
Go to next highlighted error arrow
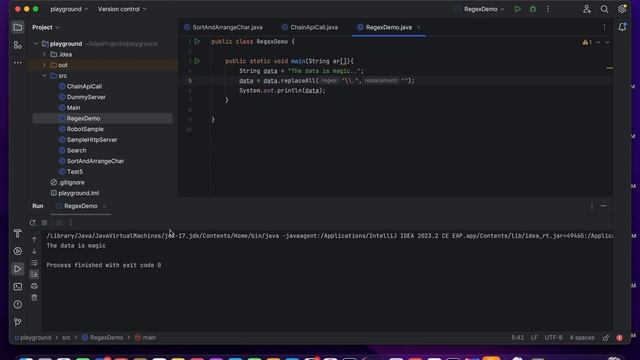coord(607,42)
